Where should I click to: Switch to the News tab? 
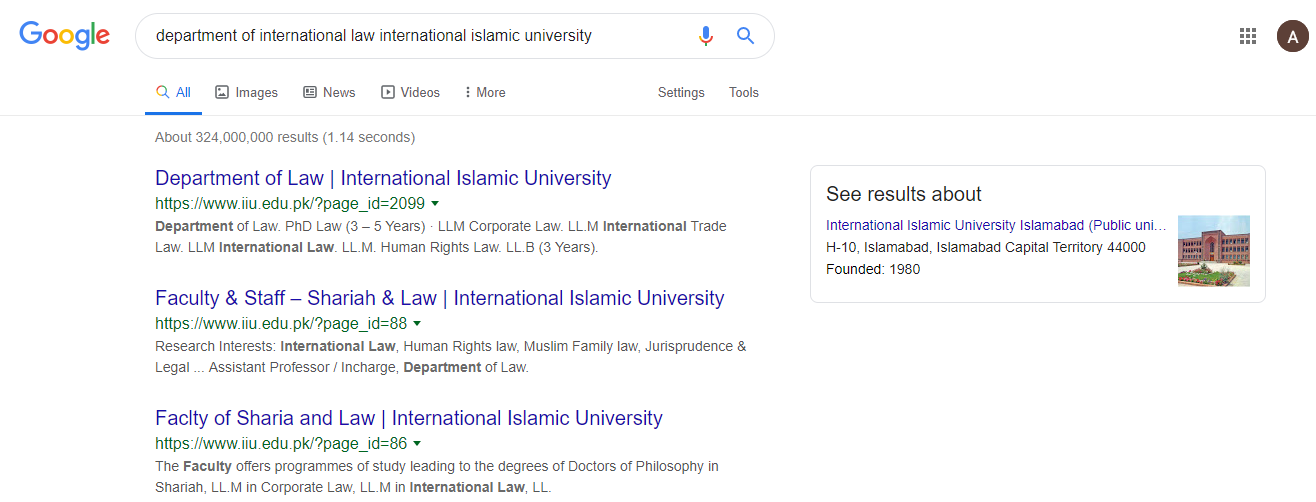click(x=329, y=92)
